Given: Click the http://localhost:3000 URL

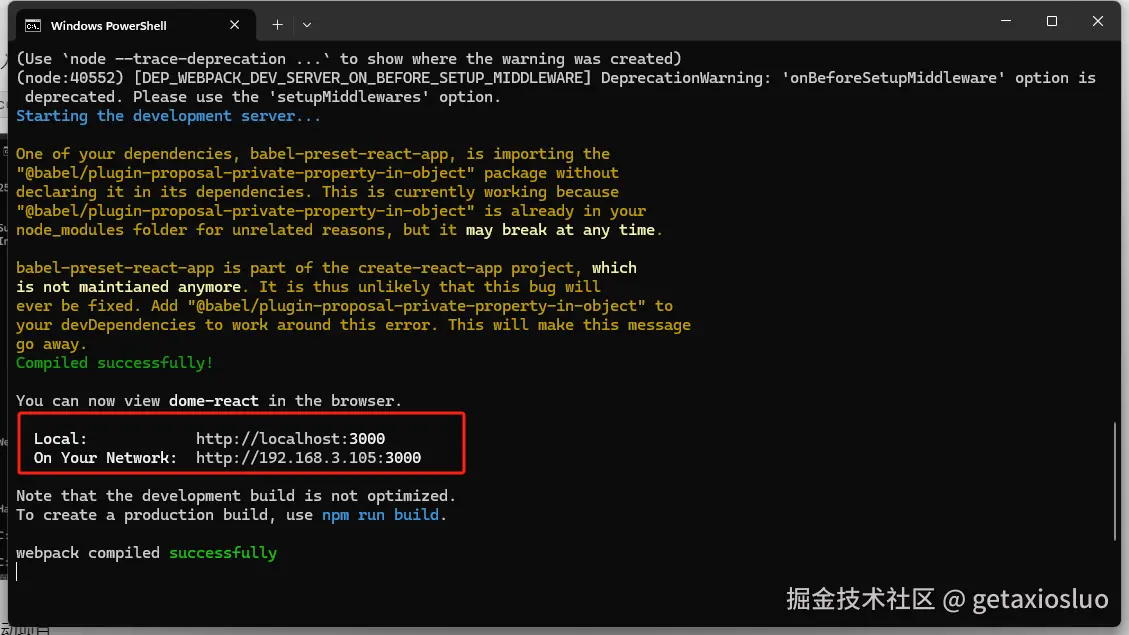Looking at the screenshot, I should 290,438.
